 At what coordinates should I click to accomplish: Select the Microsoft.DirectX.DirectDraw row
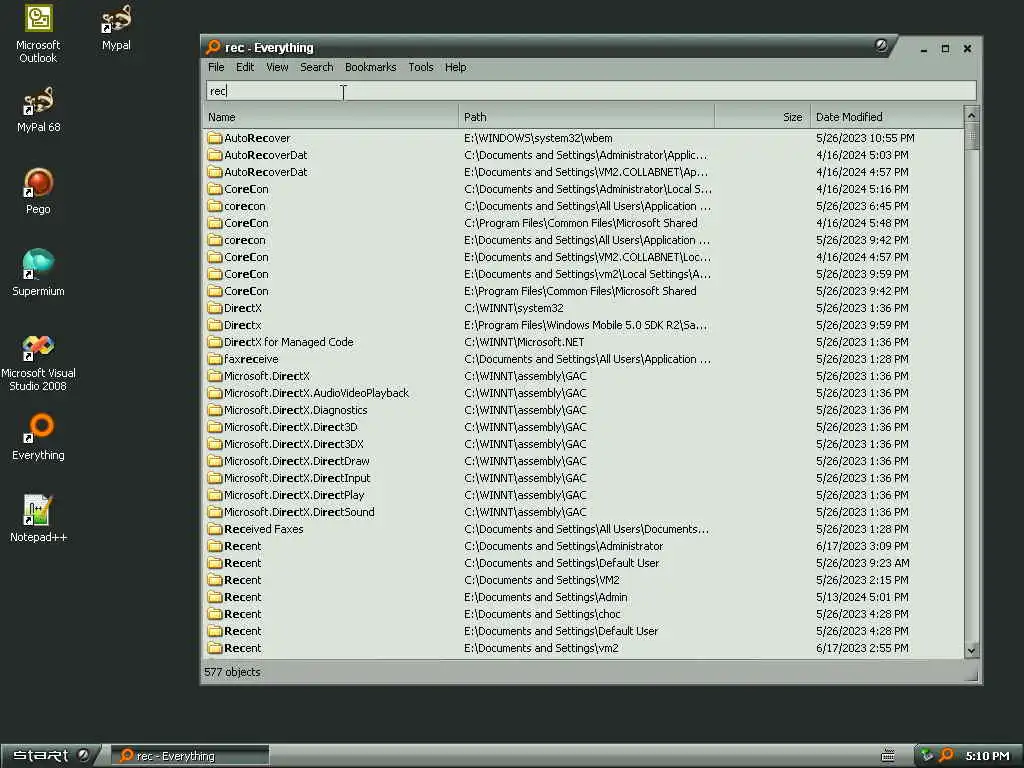pos(583,461)
